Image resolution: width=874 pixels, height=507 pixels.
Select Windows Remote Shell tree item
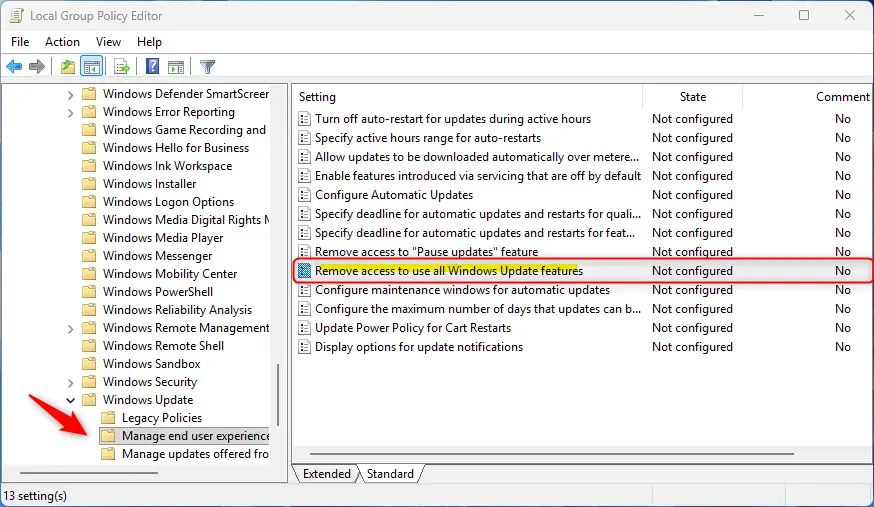(x=163, y=346)
